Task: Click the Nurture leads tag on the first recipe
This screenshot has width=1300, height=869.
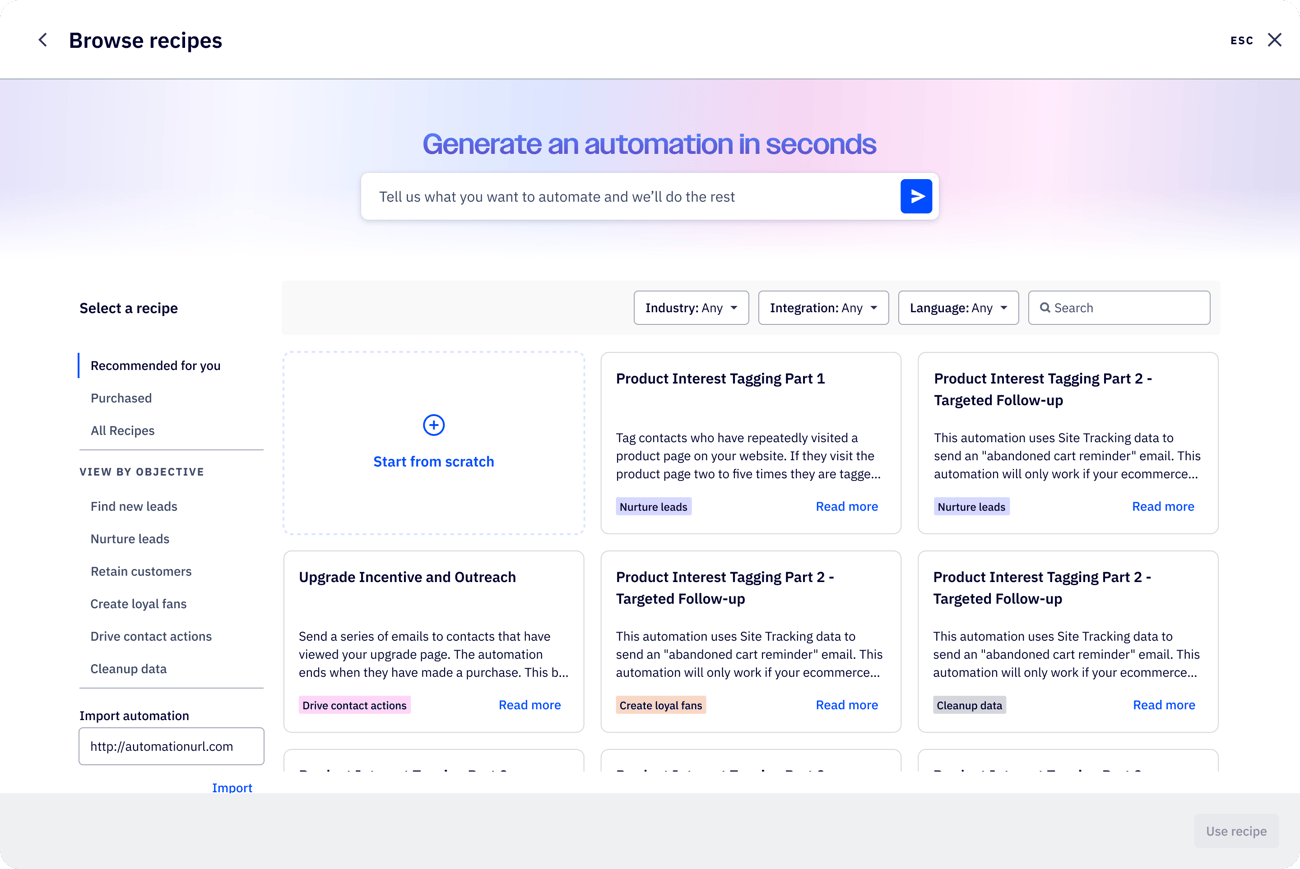Action: pos(653,506)
